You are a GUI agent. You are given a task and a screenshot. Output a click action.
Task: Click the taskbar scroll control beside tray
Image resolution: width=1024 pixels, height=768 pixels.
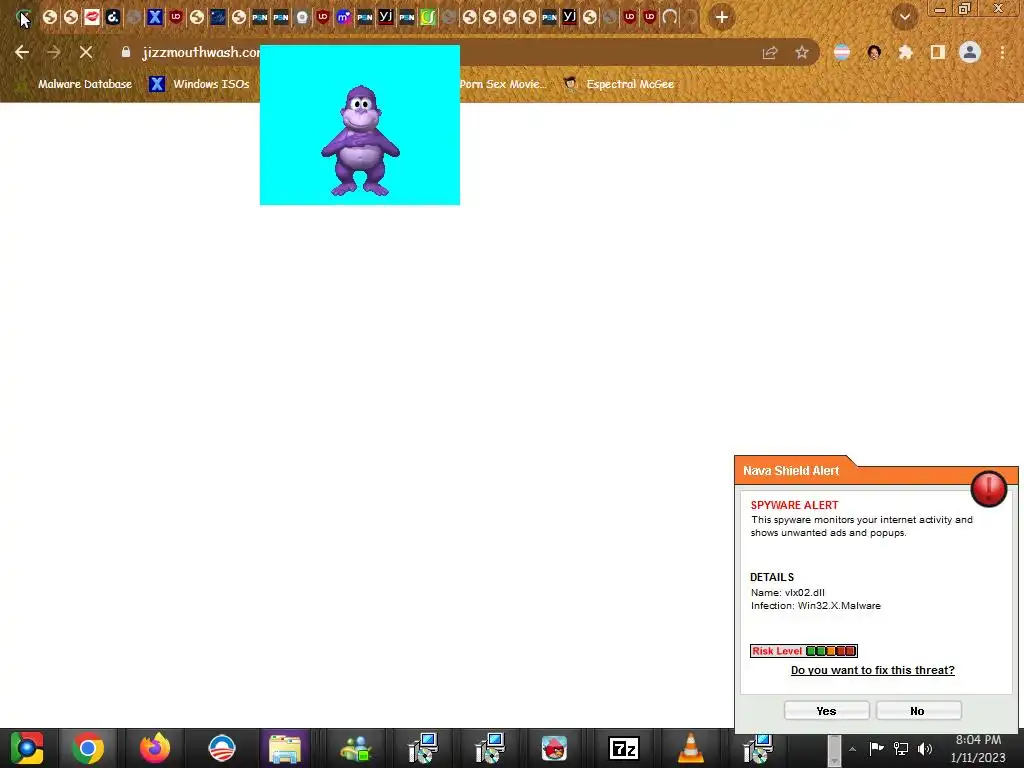(x=834, y=750)
